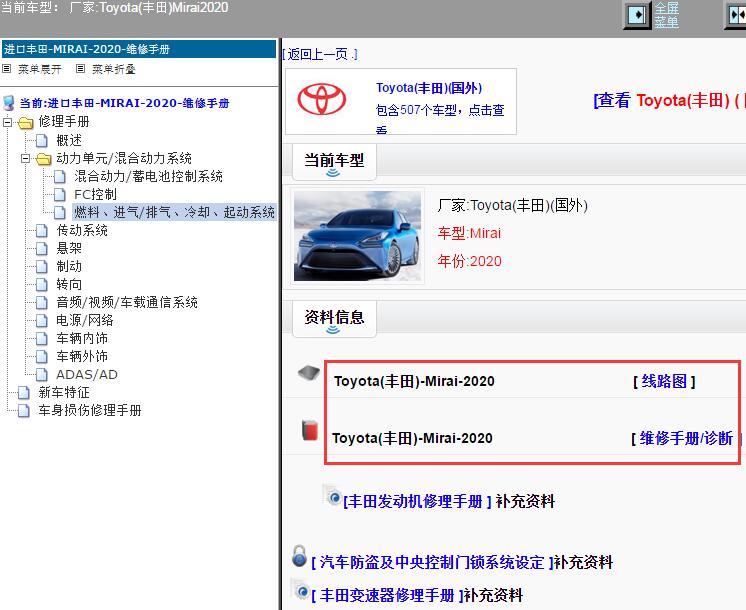The width and height of the screenshot is (746, 610).
Task: Open the 悬架 section
Action: click(x=69, y=248)
